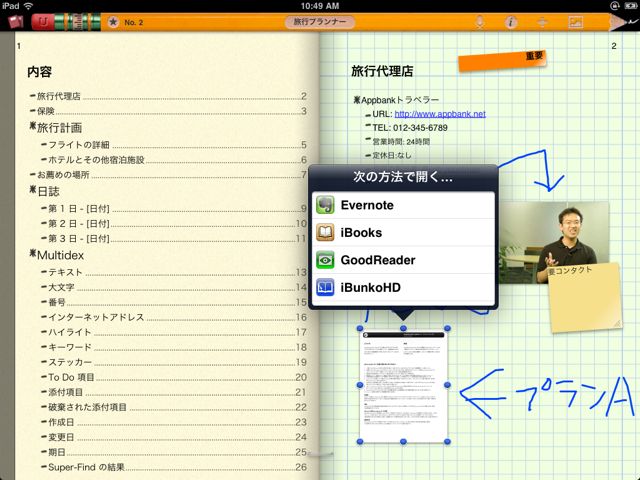This screenshot has height=480, width=640.
Task: Tap the pencil tip drawing tool
Action: point(624,22)
